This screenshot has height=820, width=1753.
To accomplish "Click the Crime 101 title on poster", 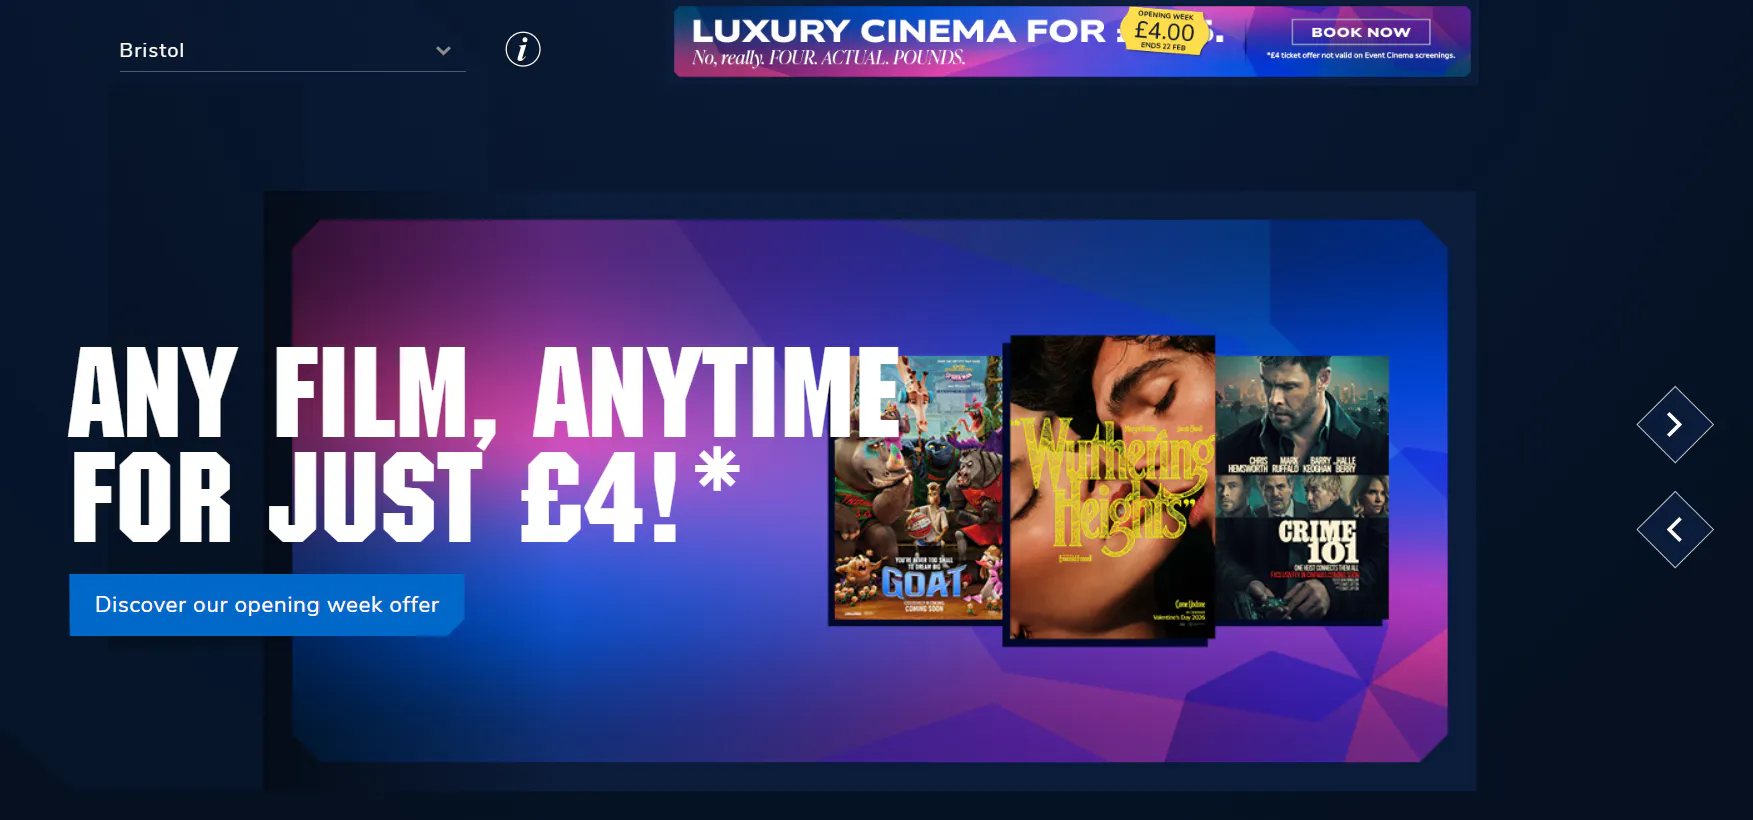I will point(1318,541).
